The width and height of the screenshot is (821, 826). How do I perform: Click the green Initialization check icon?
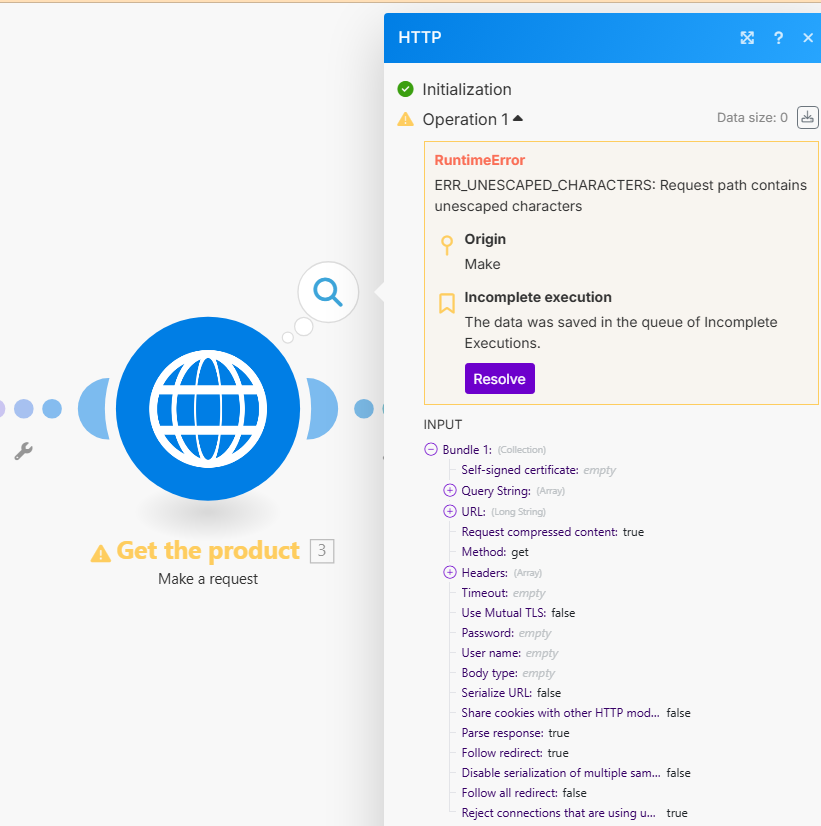(x=405, y=89)
